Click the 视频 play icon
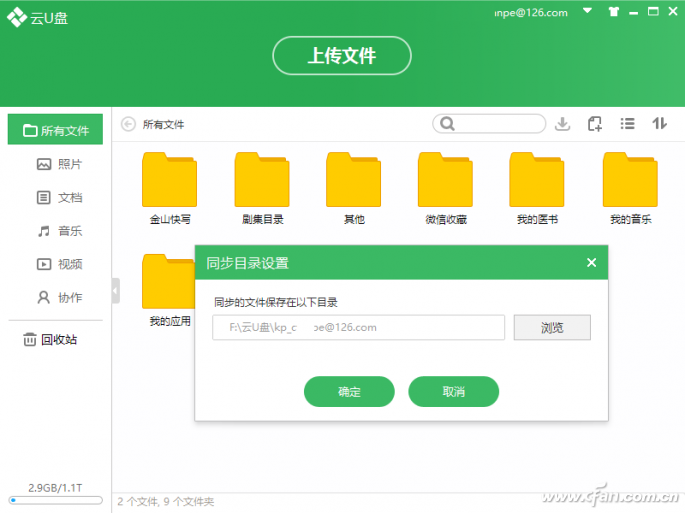 [x=44, y=264]
